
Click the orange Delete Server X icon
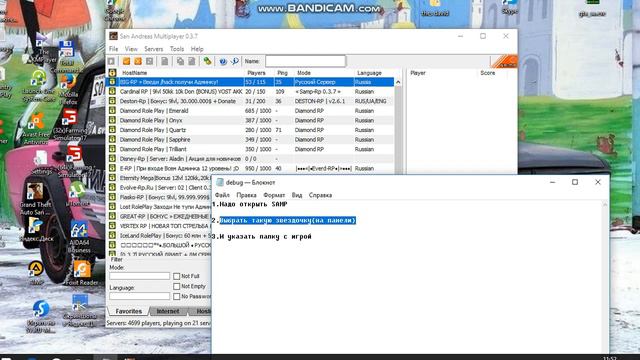click(138, 61)
